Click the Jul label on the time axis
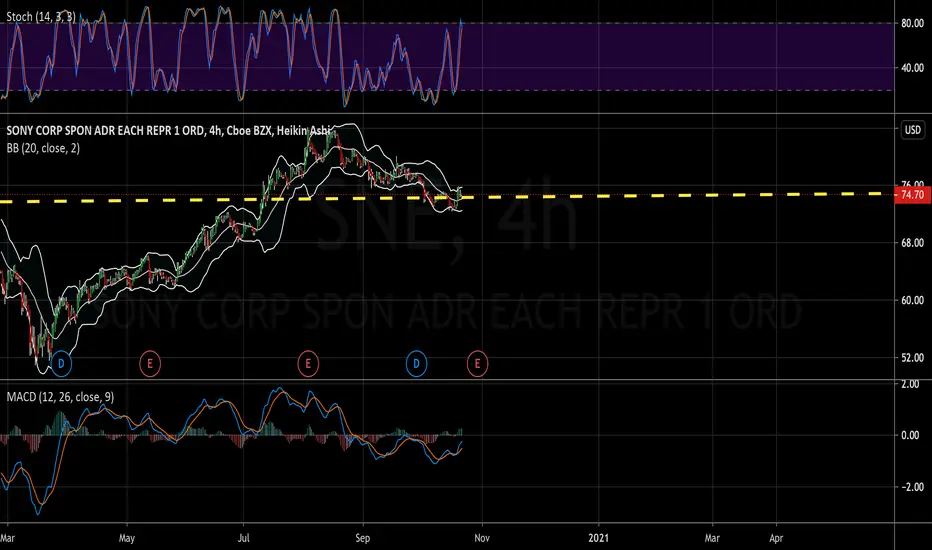The height and width of the screenshot is (550, 932). tap(243, 538)
